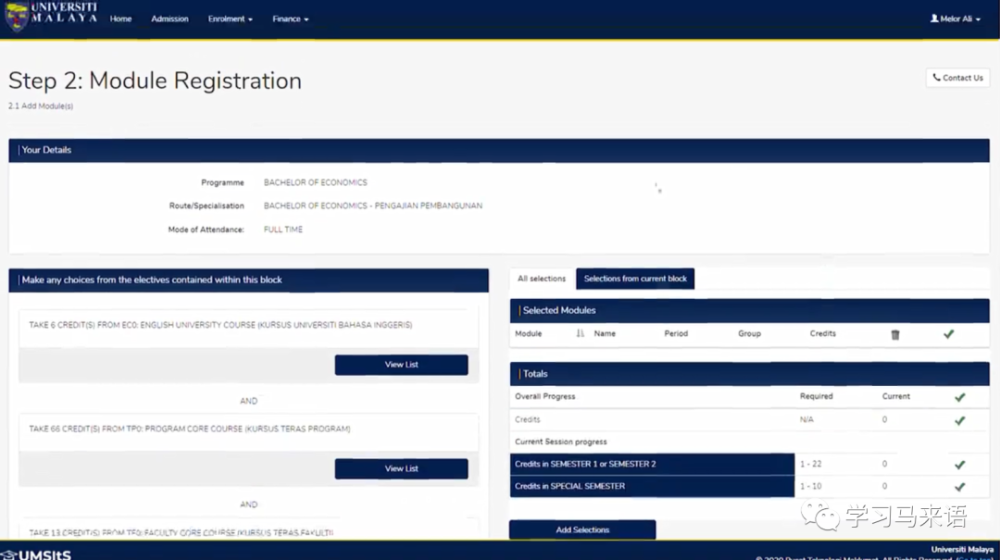Image resolution: width=1000 pixels, height=560 pixels.
Task: Click the Universiti Malaya logo
Action: (x=50, y=17)
